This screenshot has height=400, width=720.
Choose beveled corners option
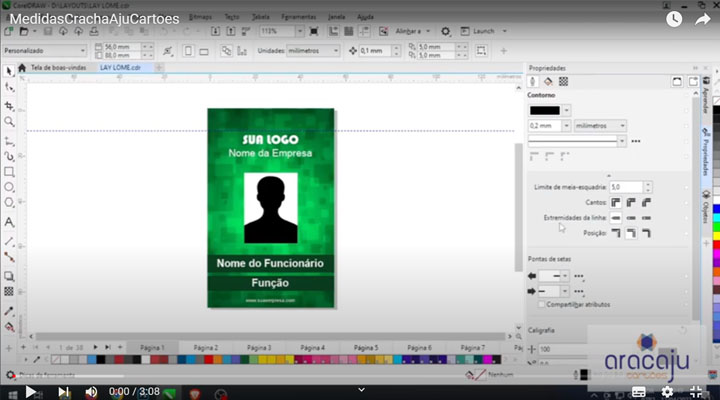click(x=647, y=203)
